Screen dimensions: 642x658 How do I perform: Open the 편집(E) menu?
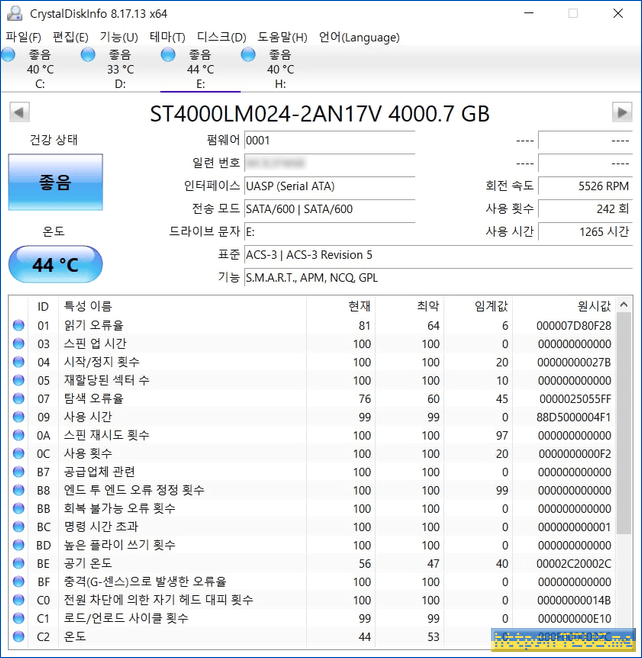click(x=70, y=37)
